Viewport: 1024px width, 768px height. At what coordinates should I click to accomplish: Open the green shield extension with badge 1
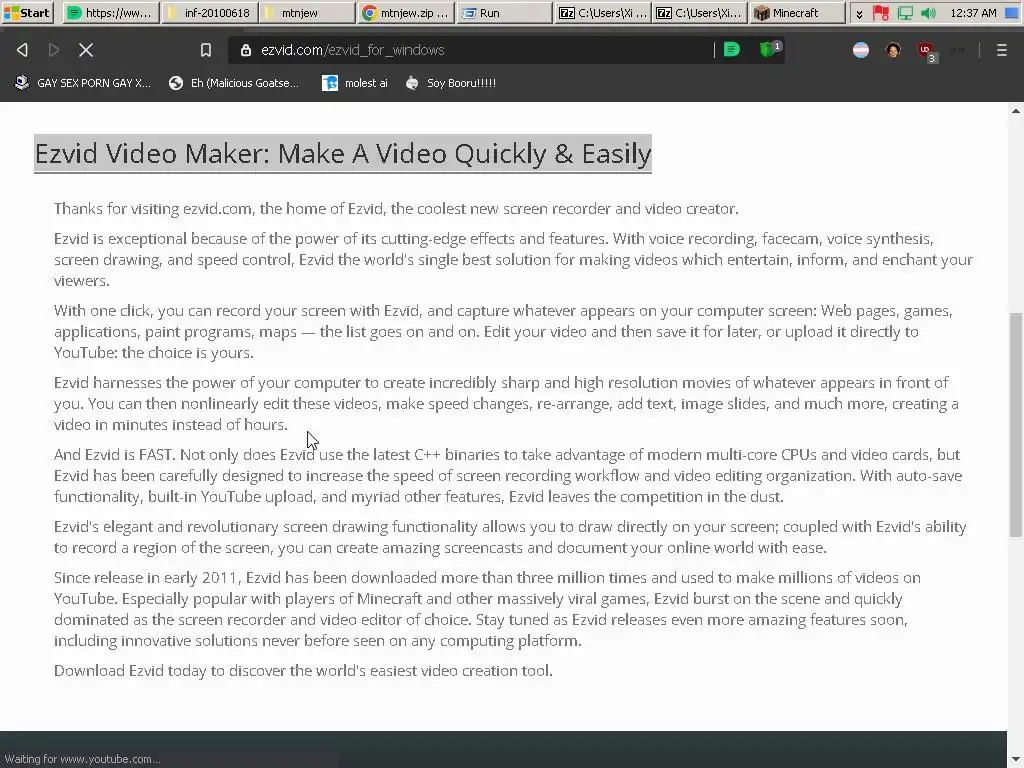769,49
